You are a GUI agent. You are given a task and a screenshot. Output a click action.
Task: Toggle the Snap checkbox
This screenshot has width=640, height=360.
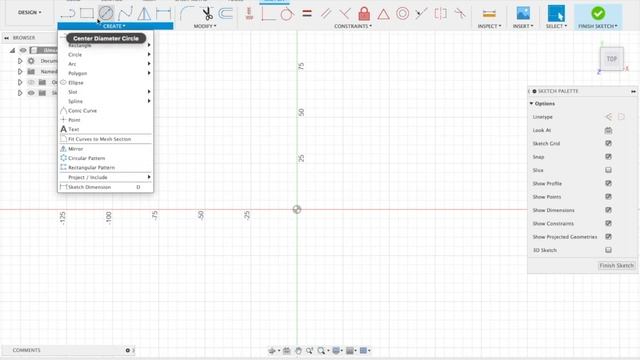[608, 157]
